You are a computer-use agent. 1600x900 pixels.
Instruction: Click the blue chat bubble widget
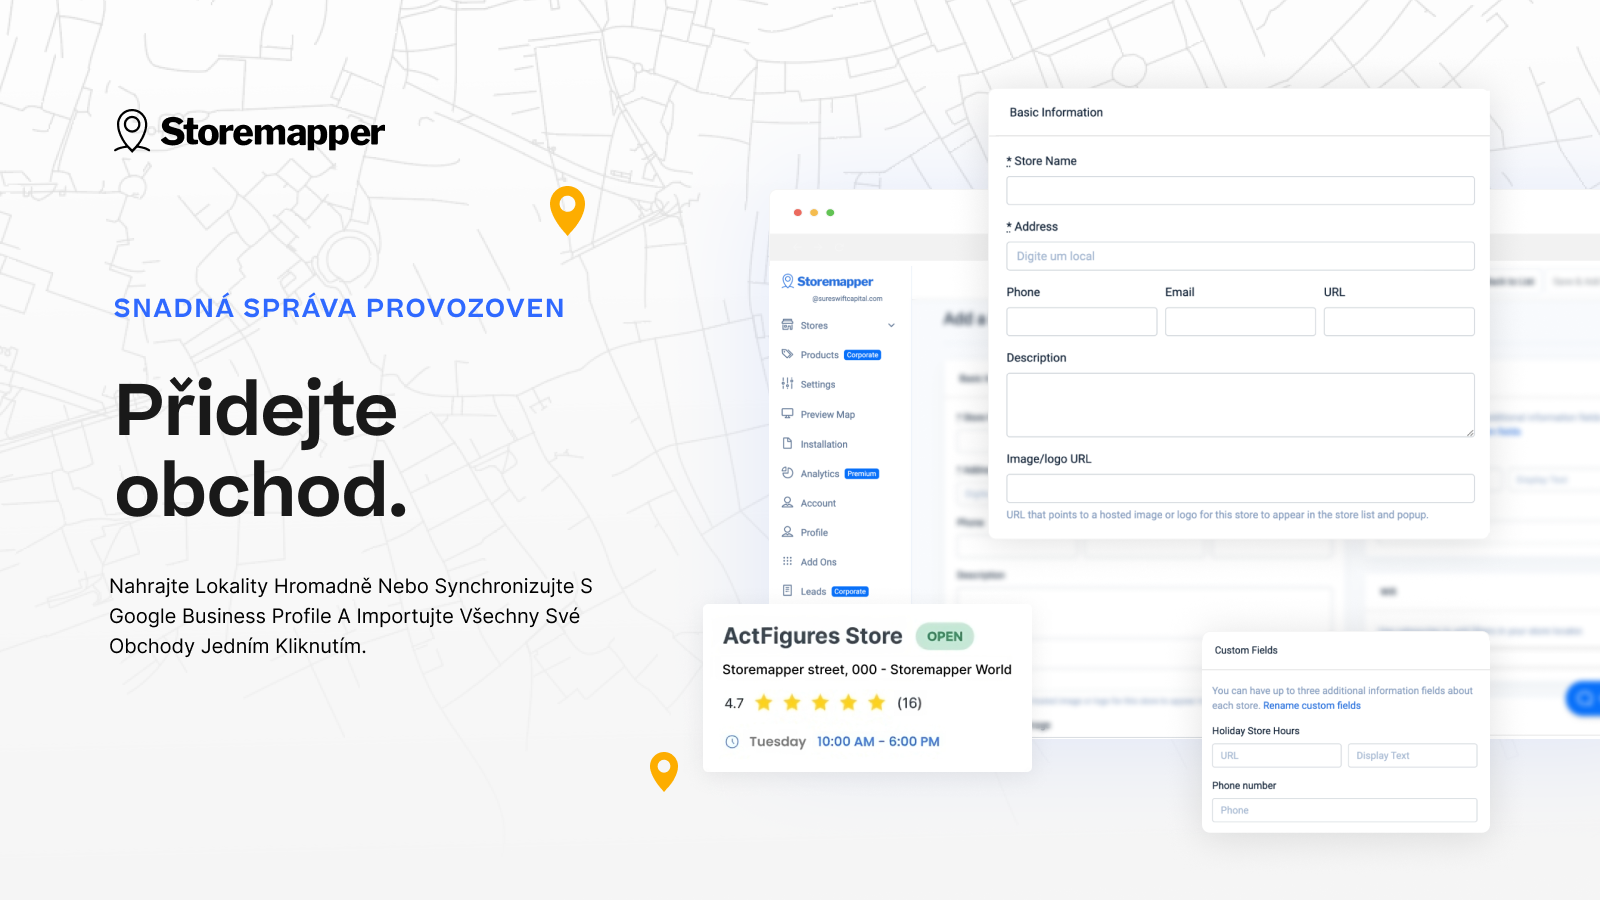[x=1583, y=698]
